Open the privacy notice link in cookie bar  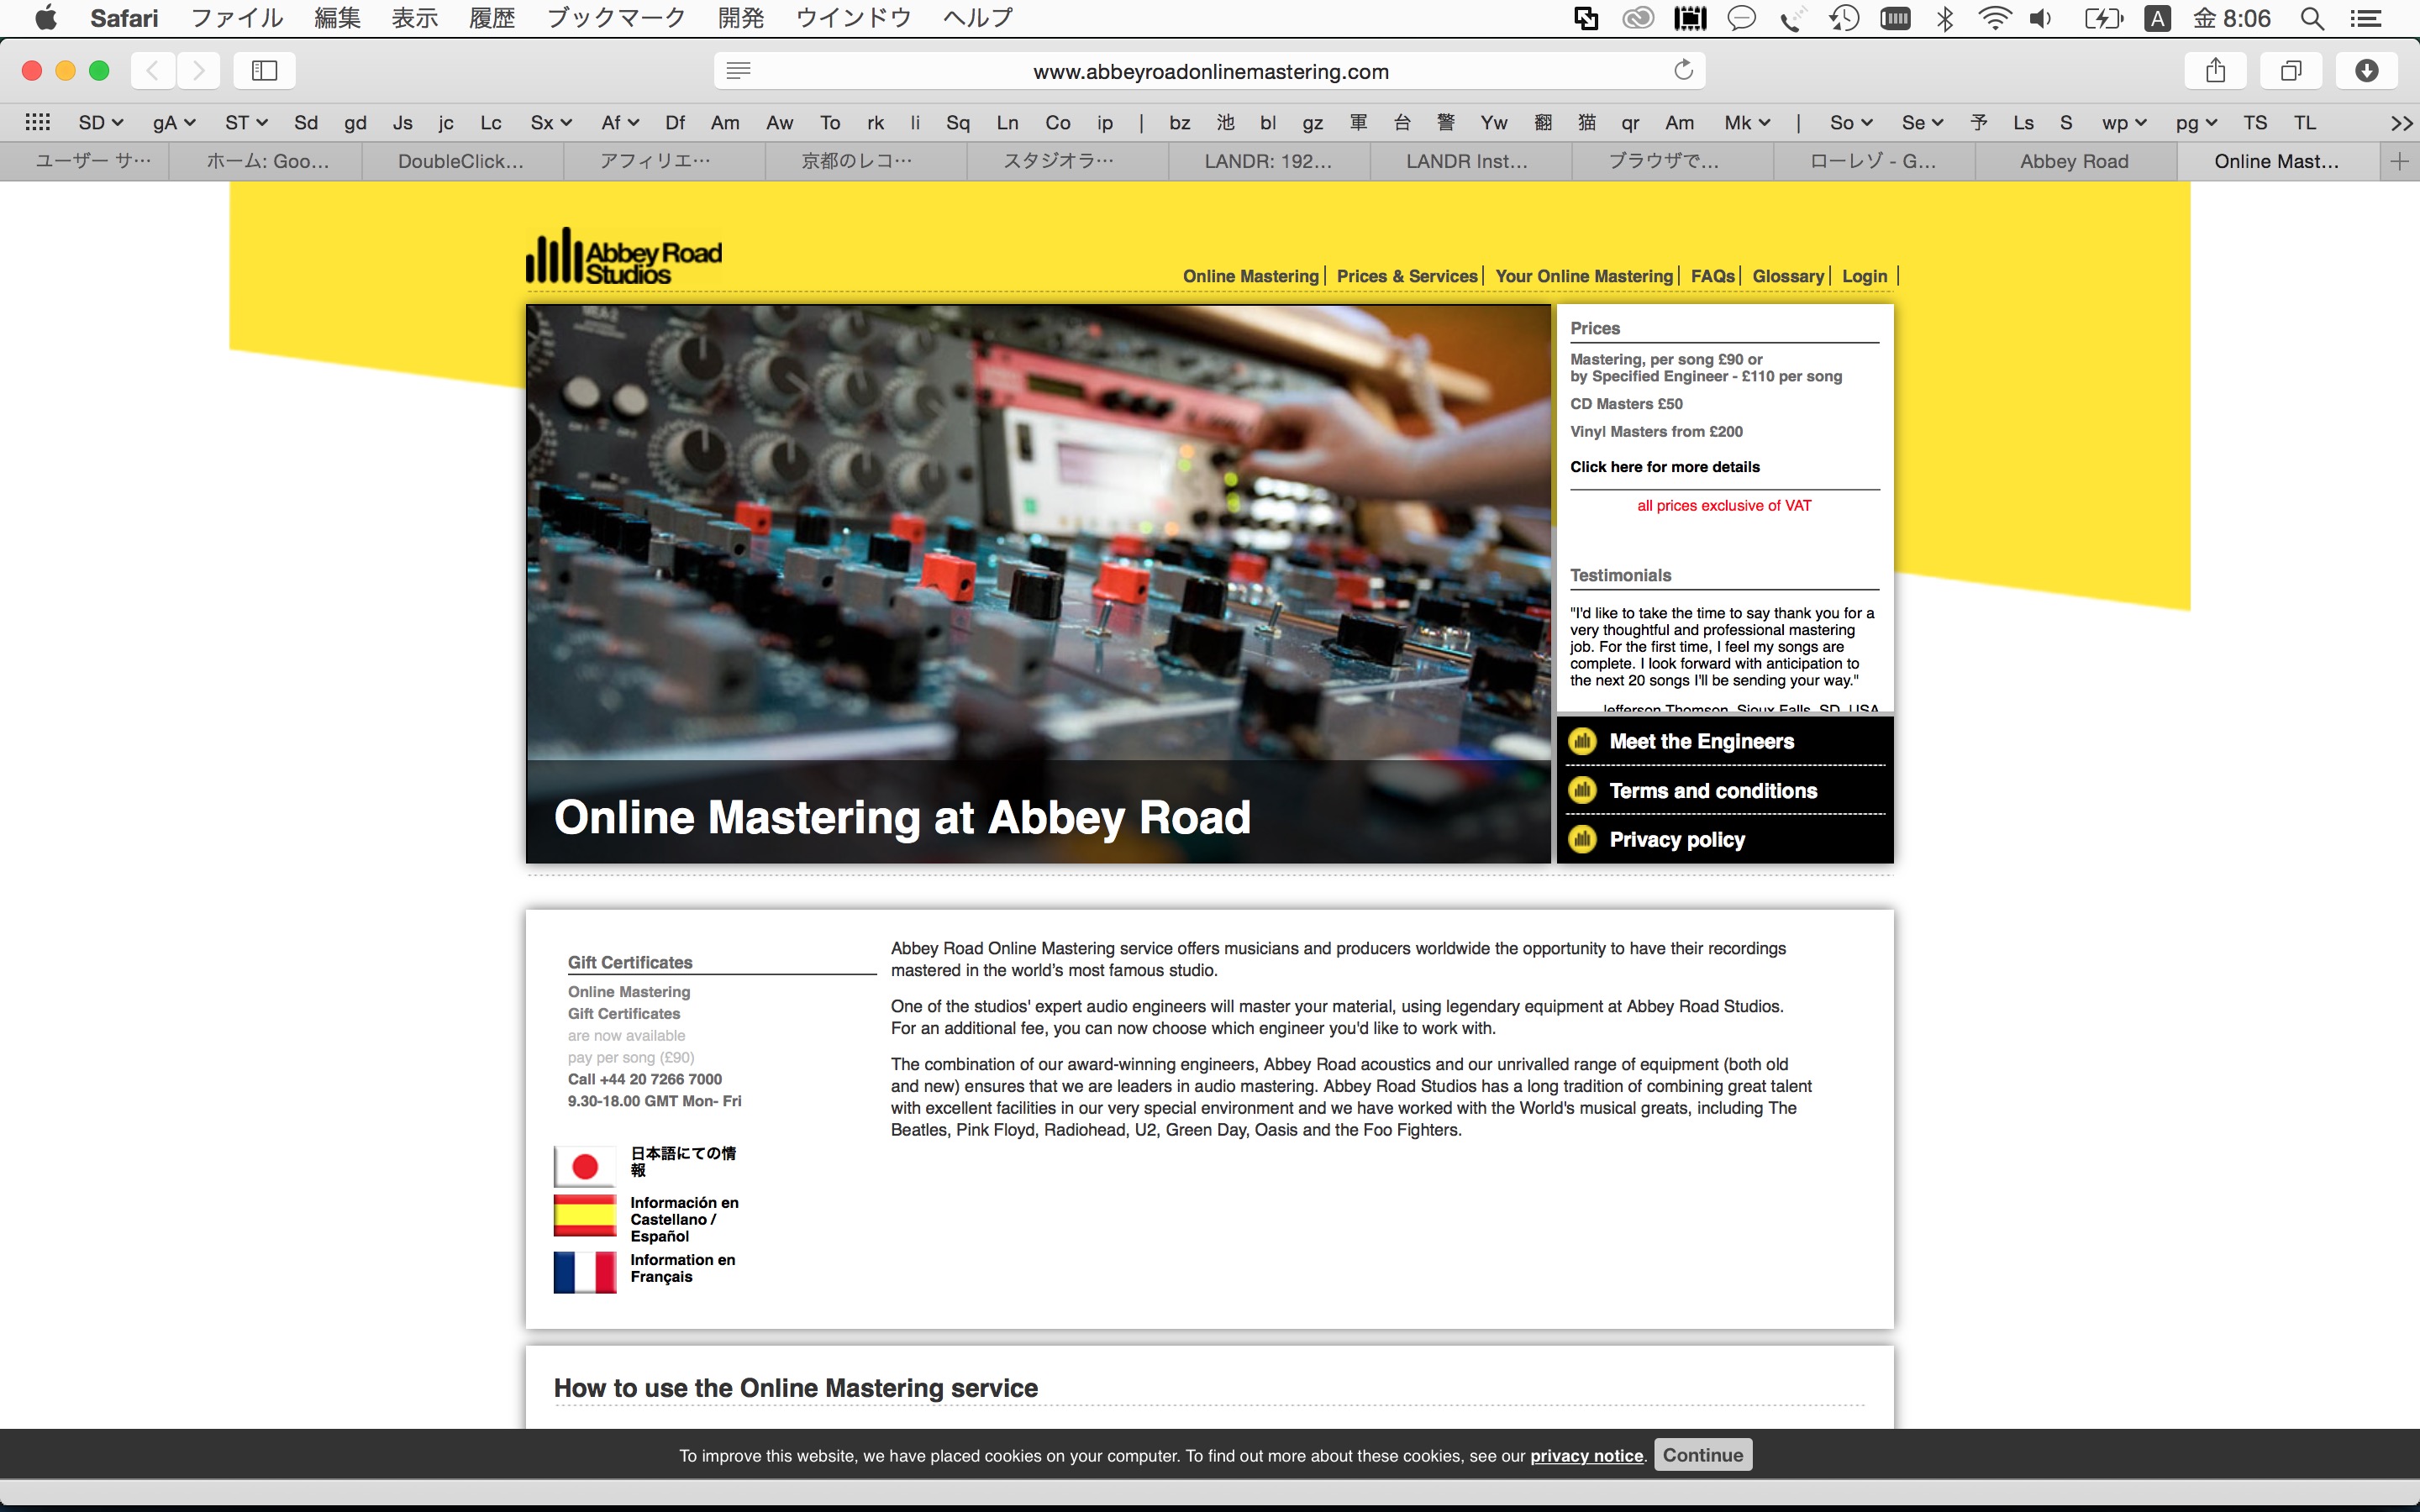click(x=1586, y=1456)
